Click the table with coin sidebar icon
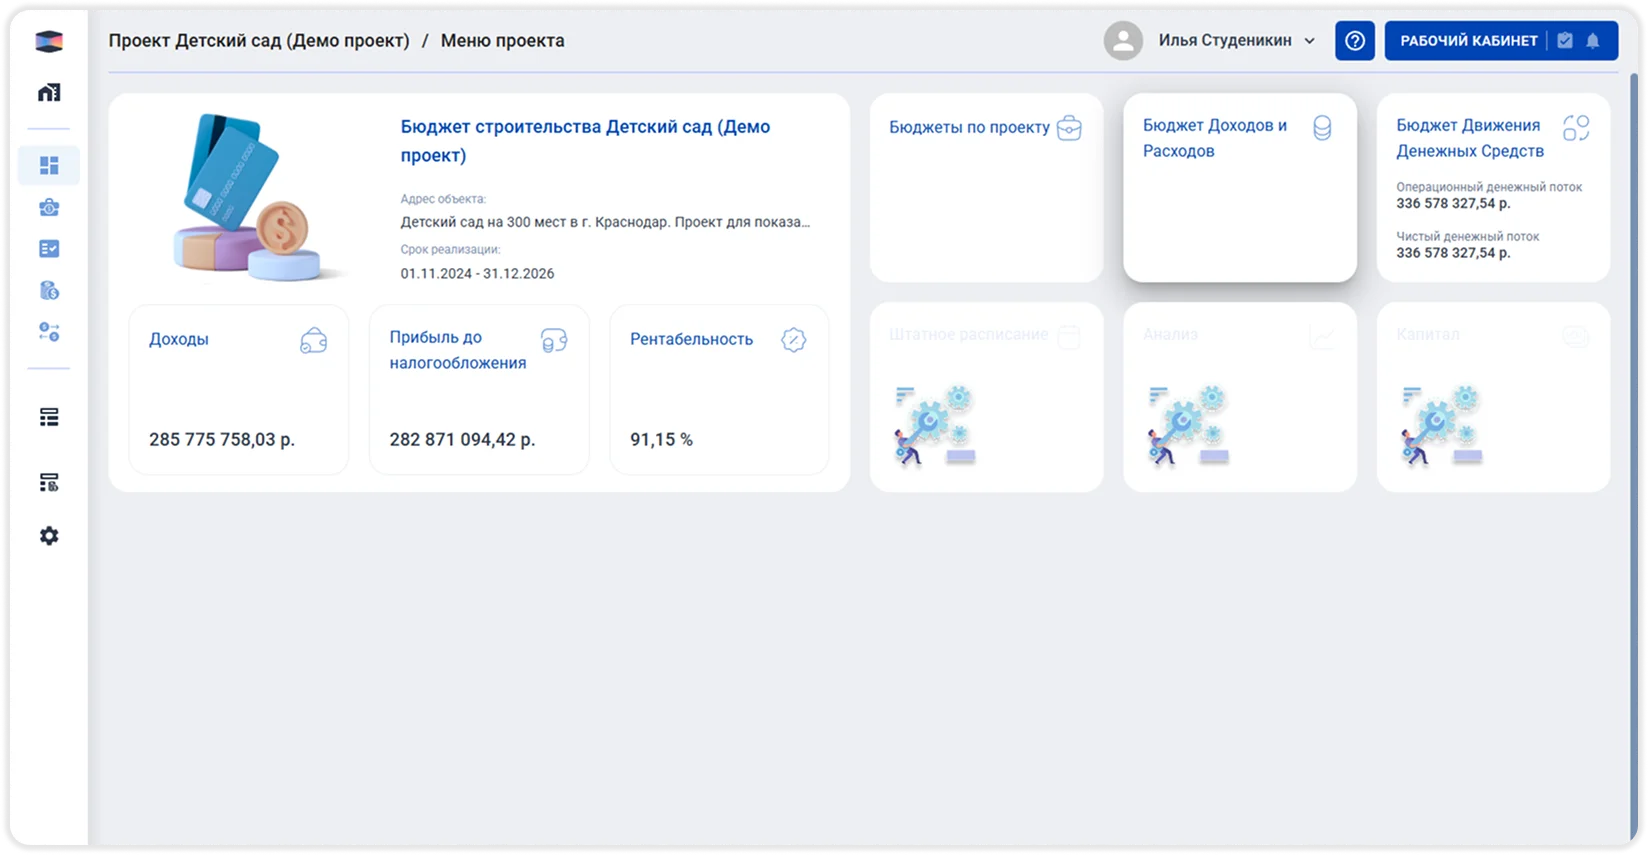 point(49,483)
